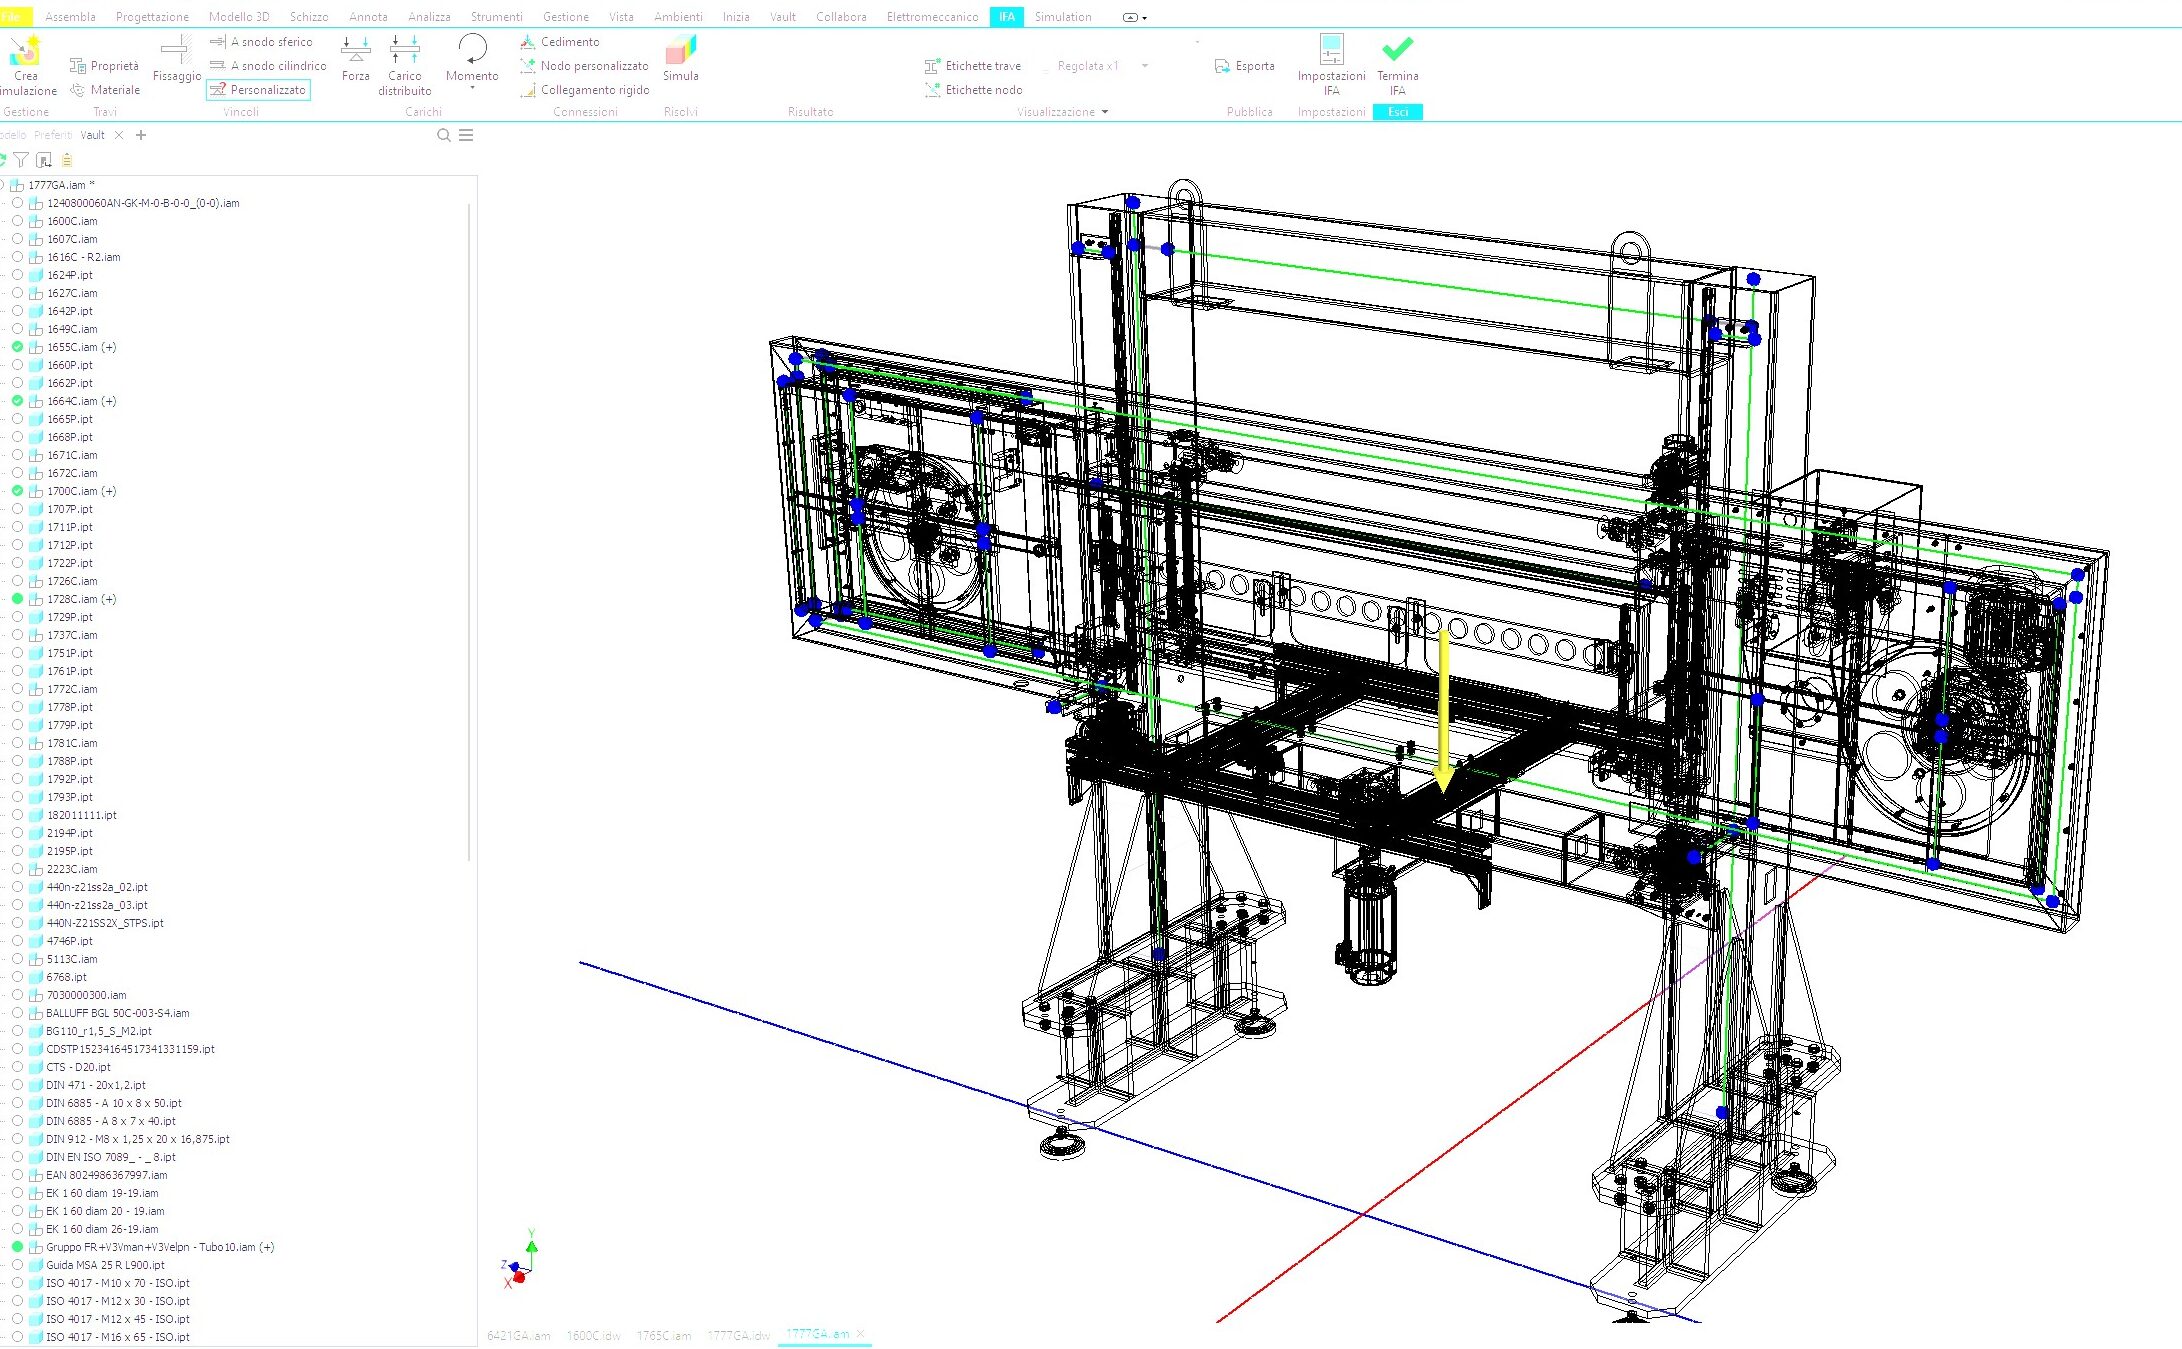Viewport: 2182px width, 1349px height.
Task: Switch to the Simulation ribbon tab
Action: [1062, 17]
